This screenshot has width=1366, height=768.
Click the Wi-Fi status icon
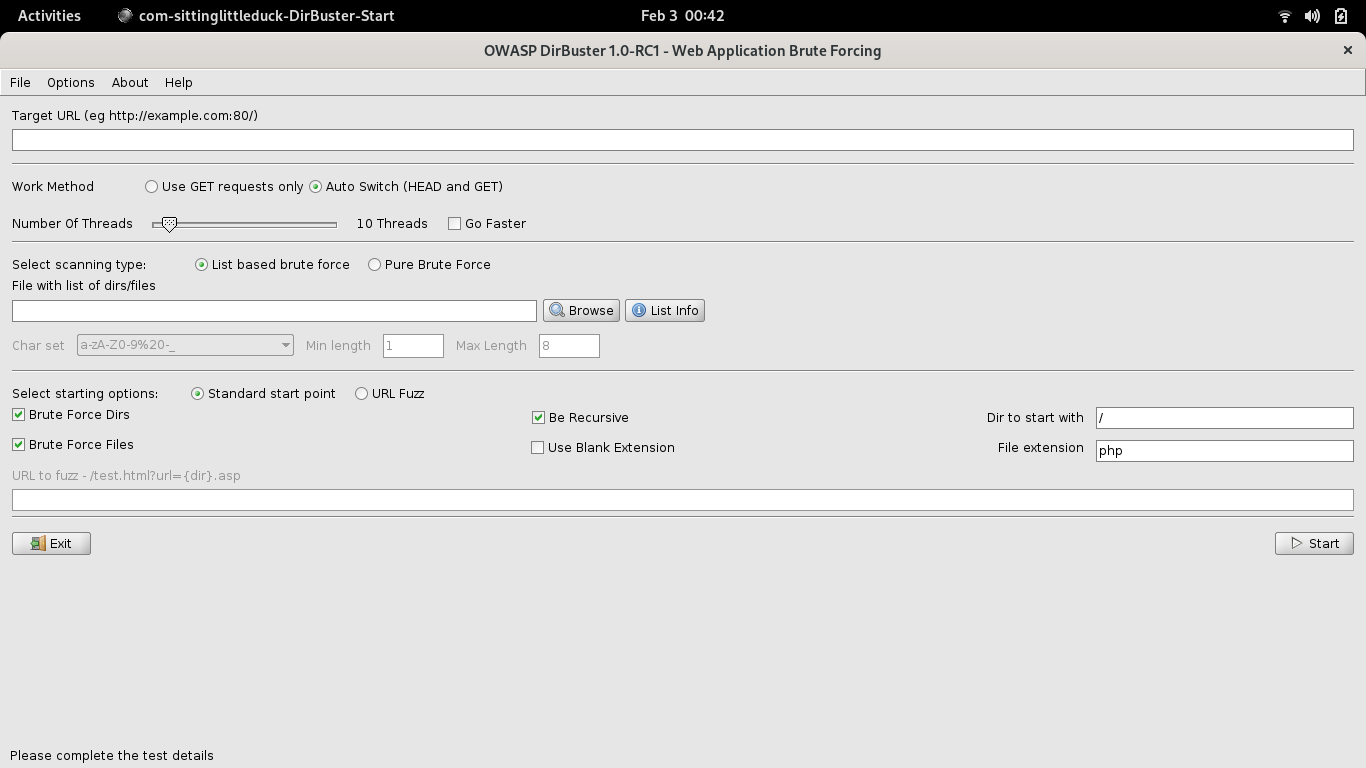click(x=1285, y=16)
